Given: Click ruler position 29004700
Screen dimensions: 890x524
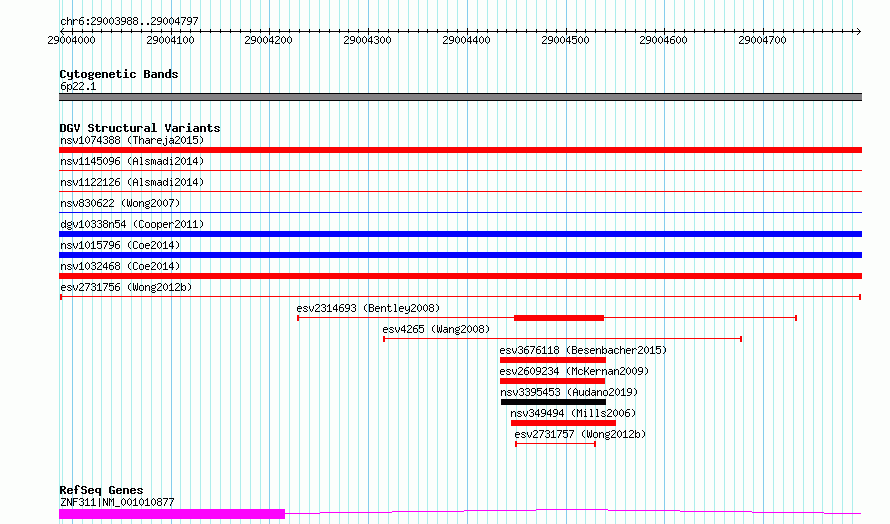Looking at the screenshot, I should [762, 40].
